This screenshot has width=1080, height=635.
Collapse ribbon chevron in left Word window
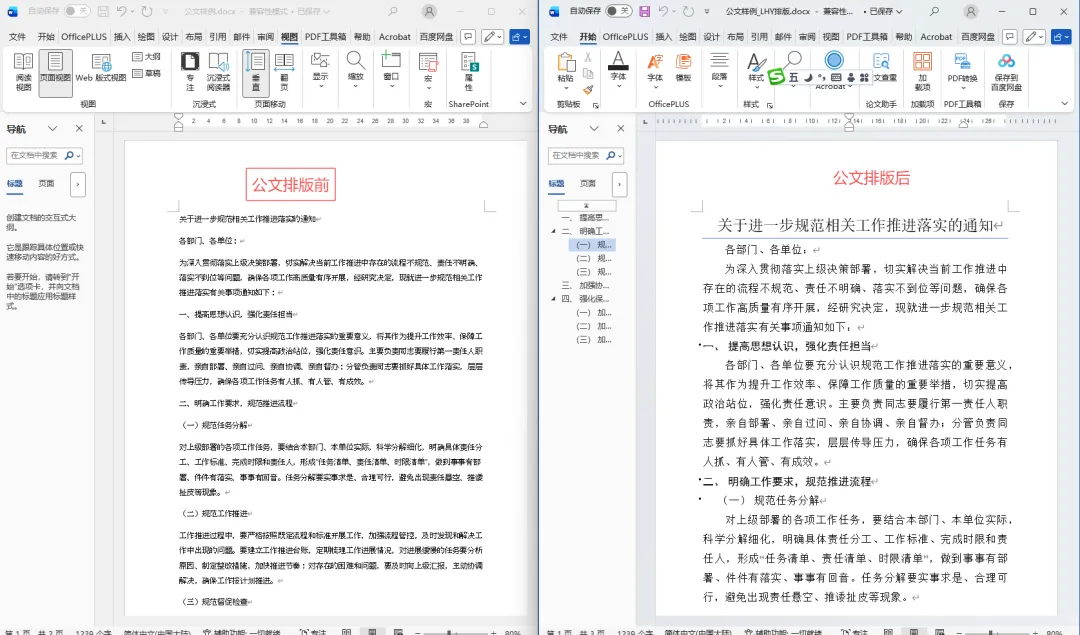(x=523, y=103)
